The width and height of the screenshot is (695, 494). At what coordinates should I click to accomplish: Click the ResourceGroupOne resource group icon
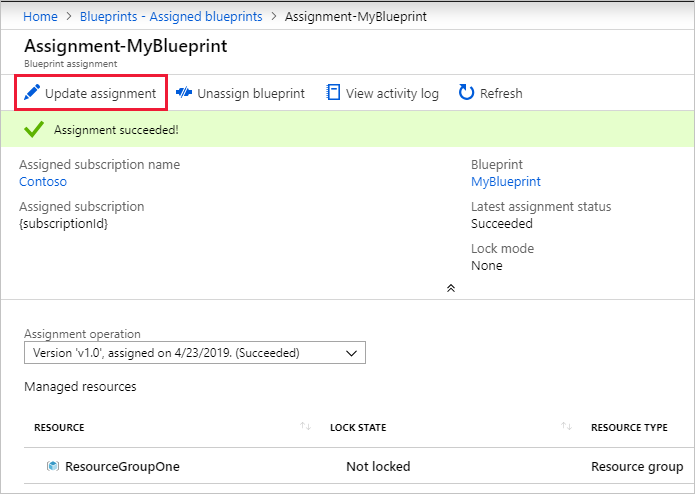52,466
